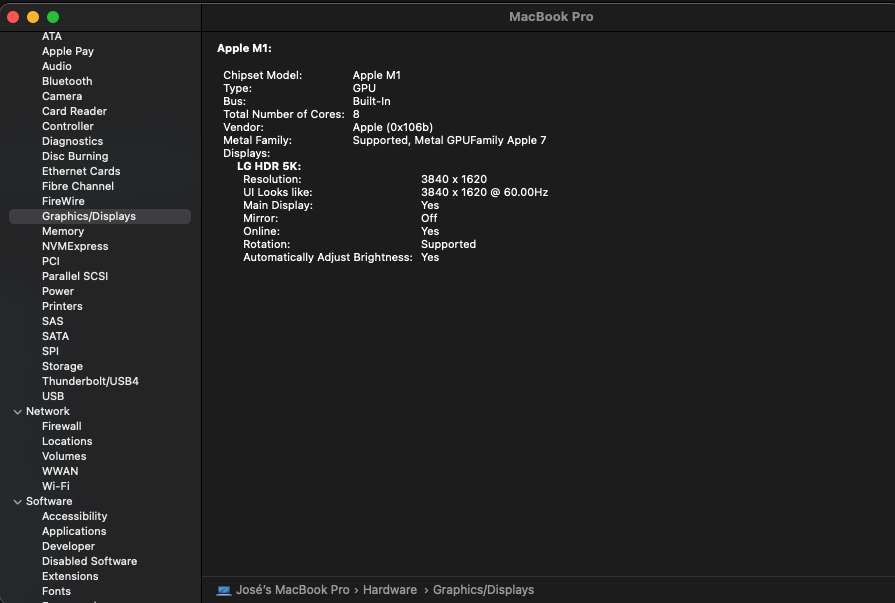
Task: Open Firewall network information
Action: pos(62,426)
